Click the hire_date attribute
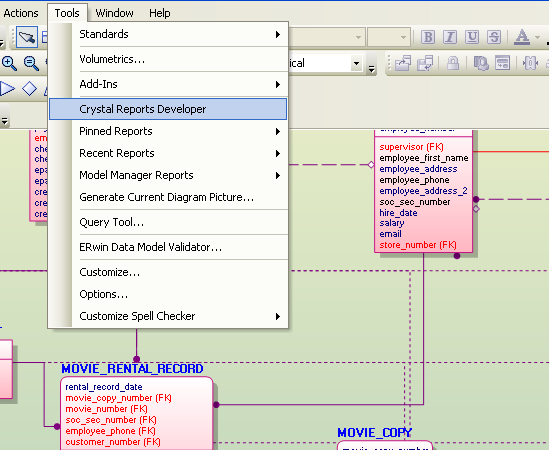 coord(398,213)
